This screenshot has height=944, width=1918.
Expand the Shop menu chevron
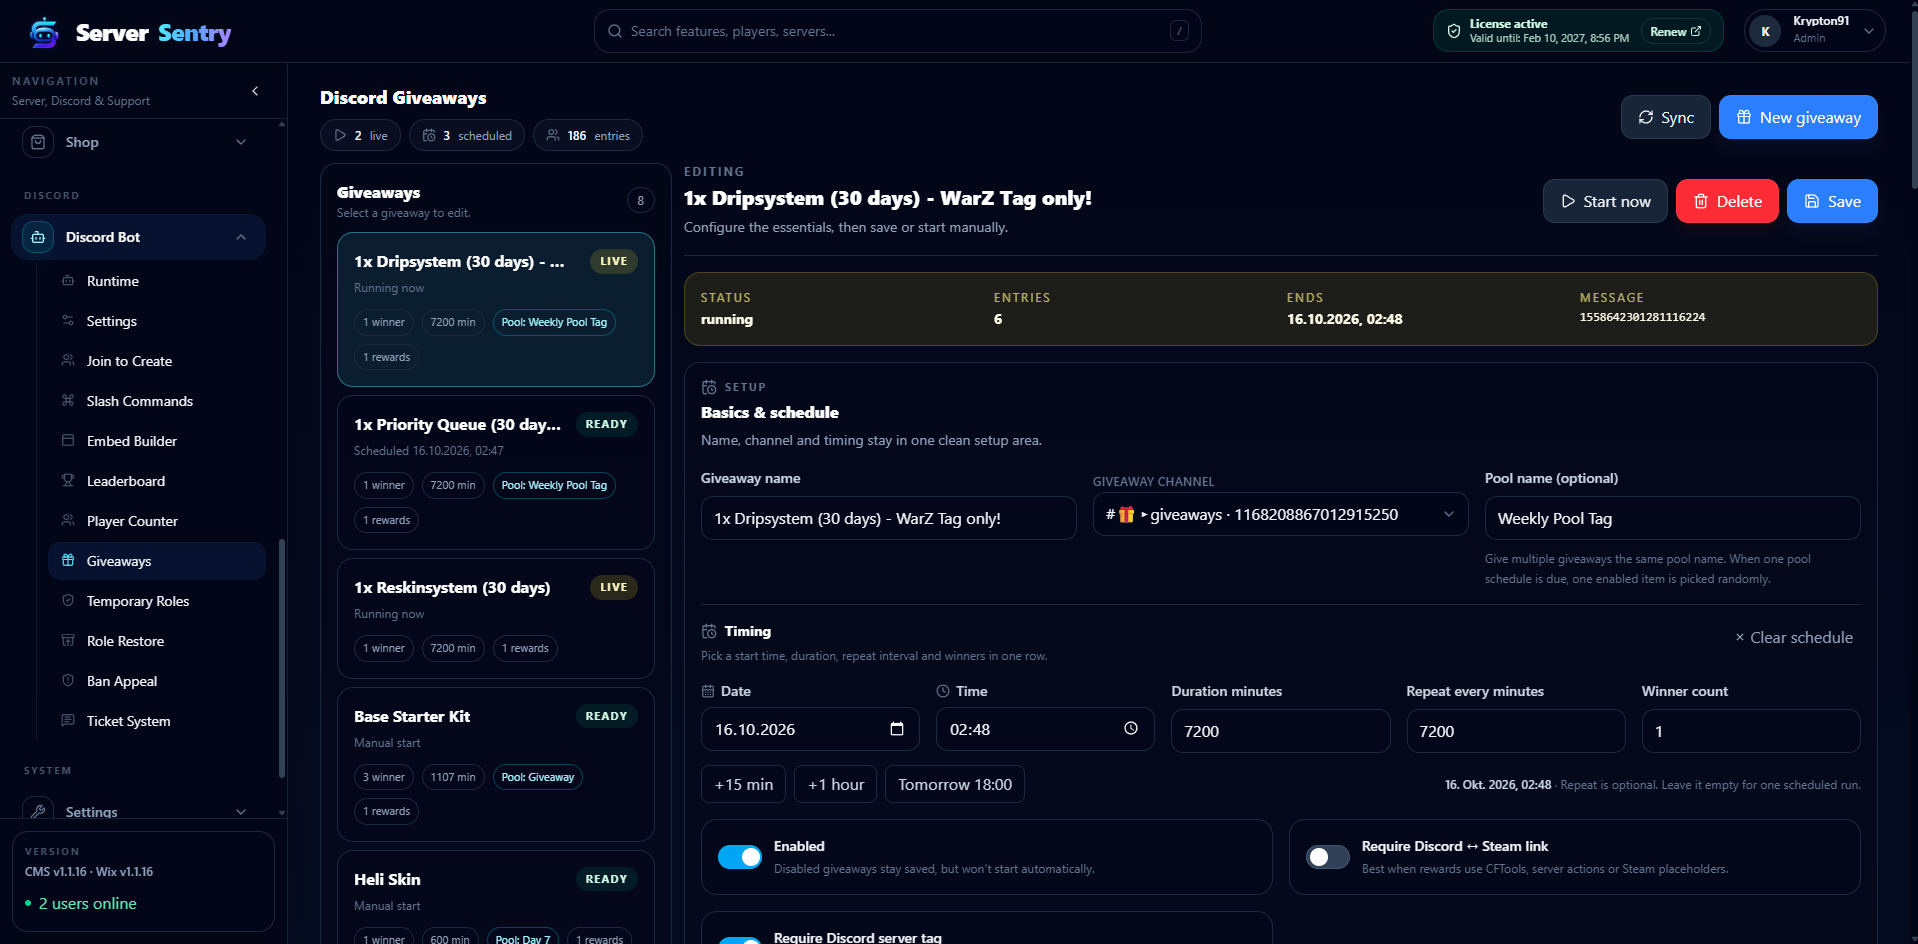point(241,142)
